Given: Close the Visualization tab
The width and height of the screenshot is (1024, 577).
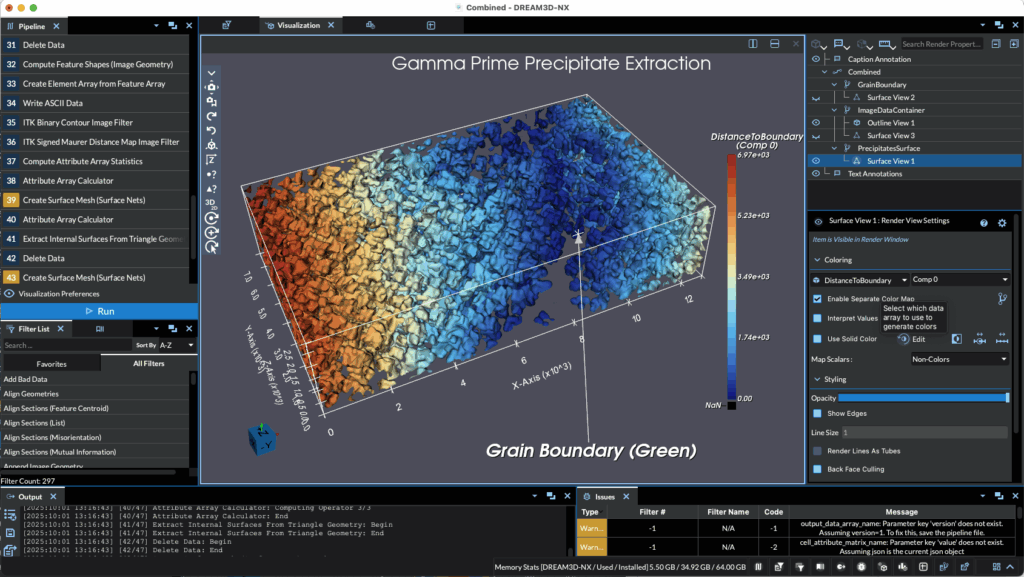Looking at the screenshot, I should click(329, 25).
